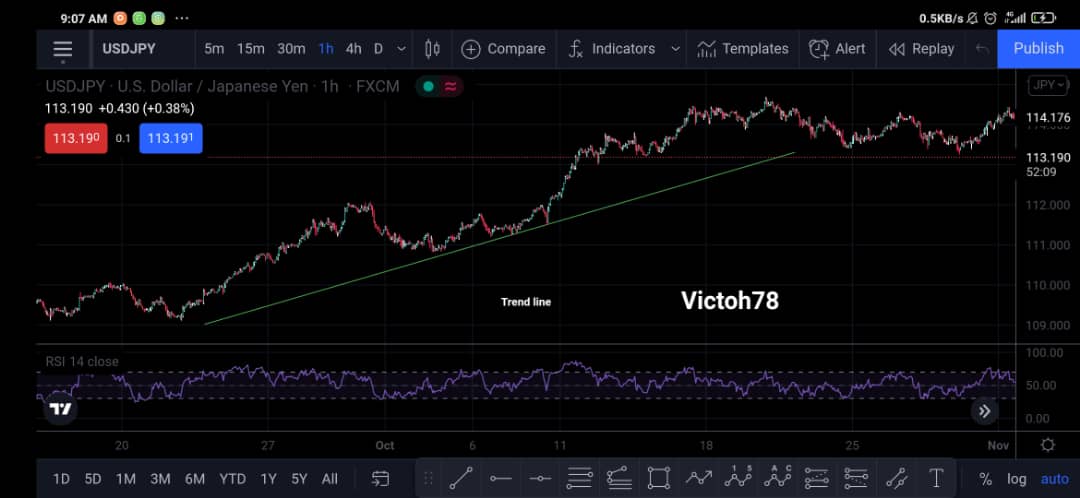This screenshot has height=498, width=1080.
Task: Toggle log scale mode
Action: [x=1017, y=479]
